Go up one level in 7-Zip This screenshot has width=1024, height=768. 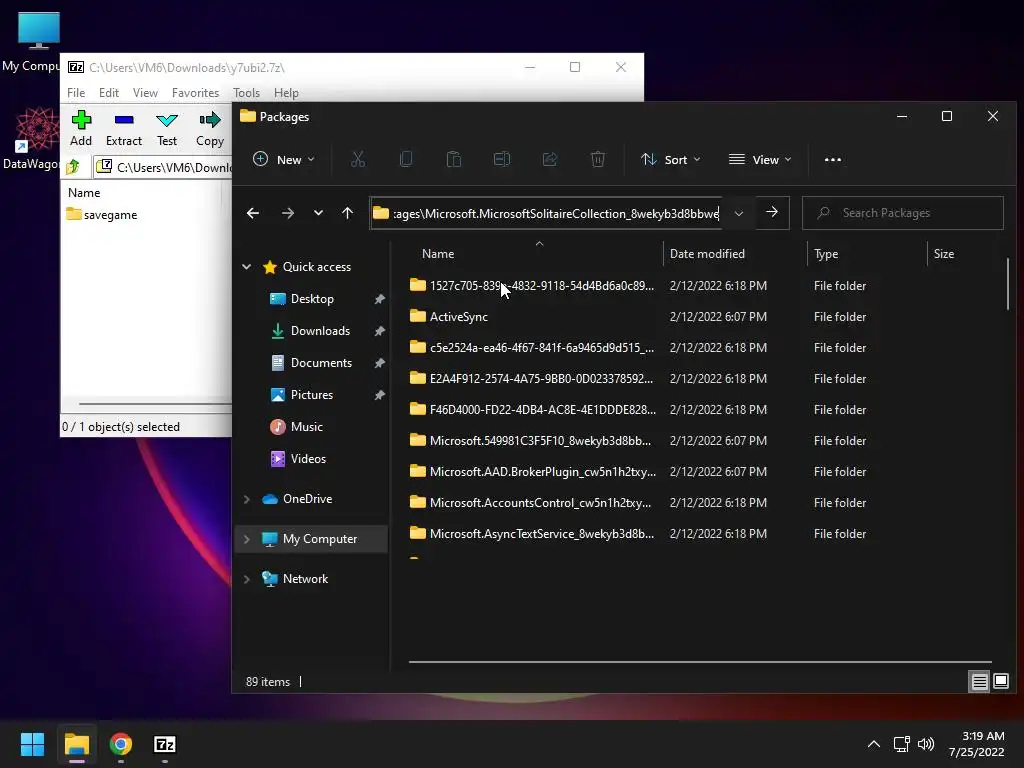(72, 167)
